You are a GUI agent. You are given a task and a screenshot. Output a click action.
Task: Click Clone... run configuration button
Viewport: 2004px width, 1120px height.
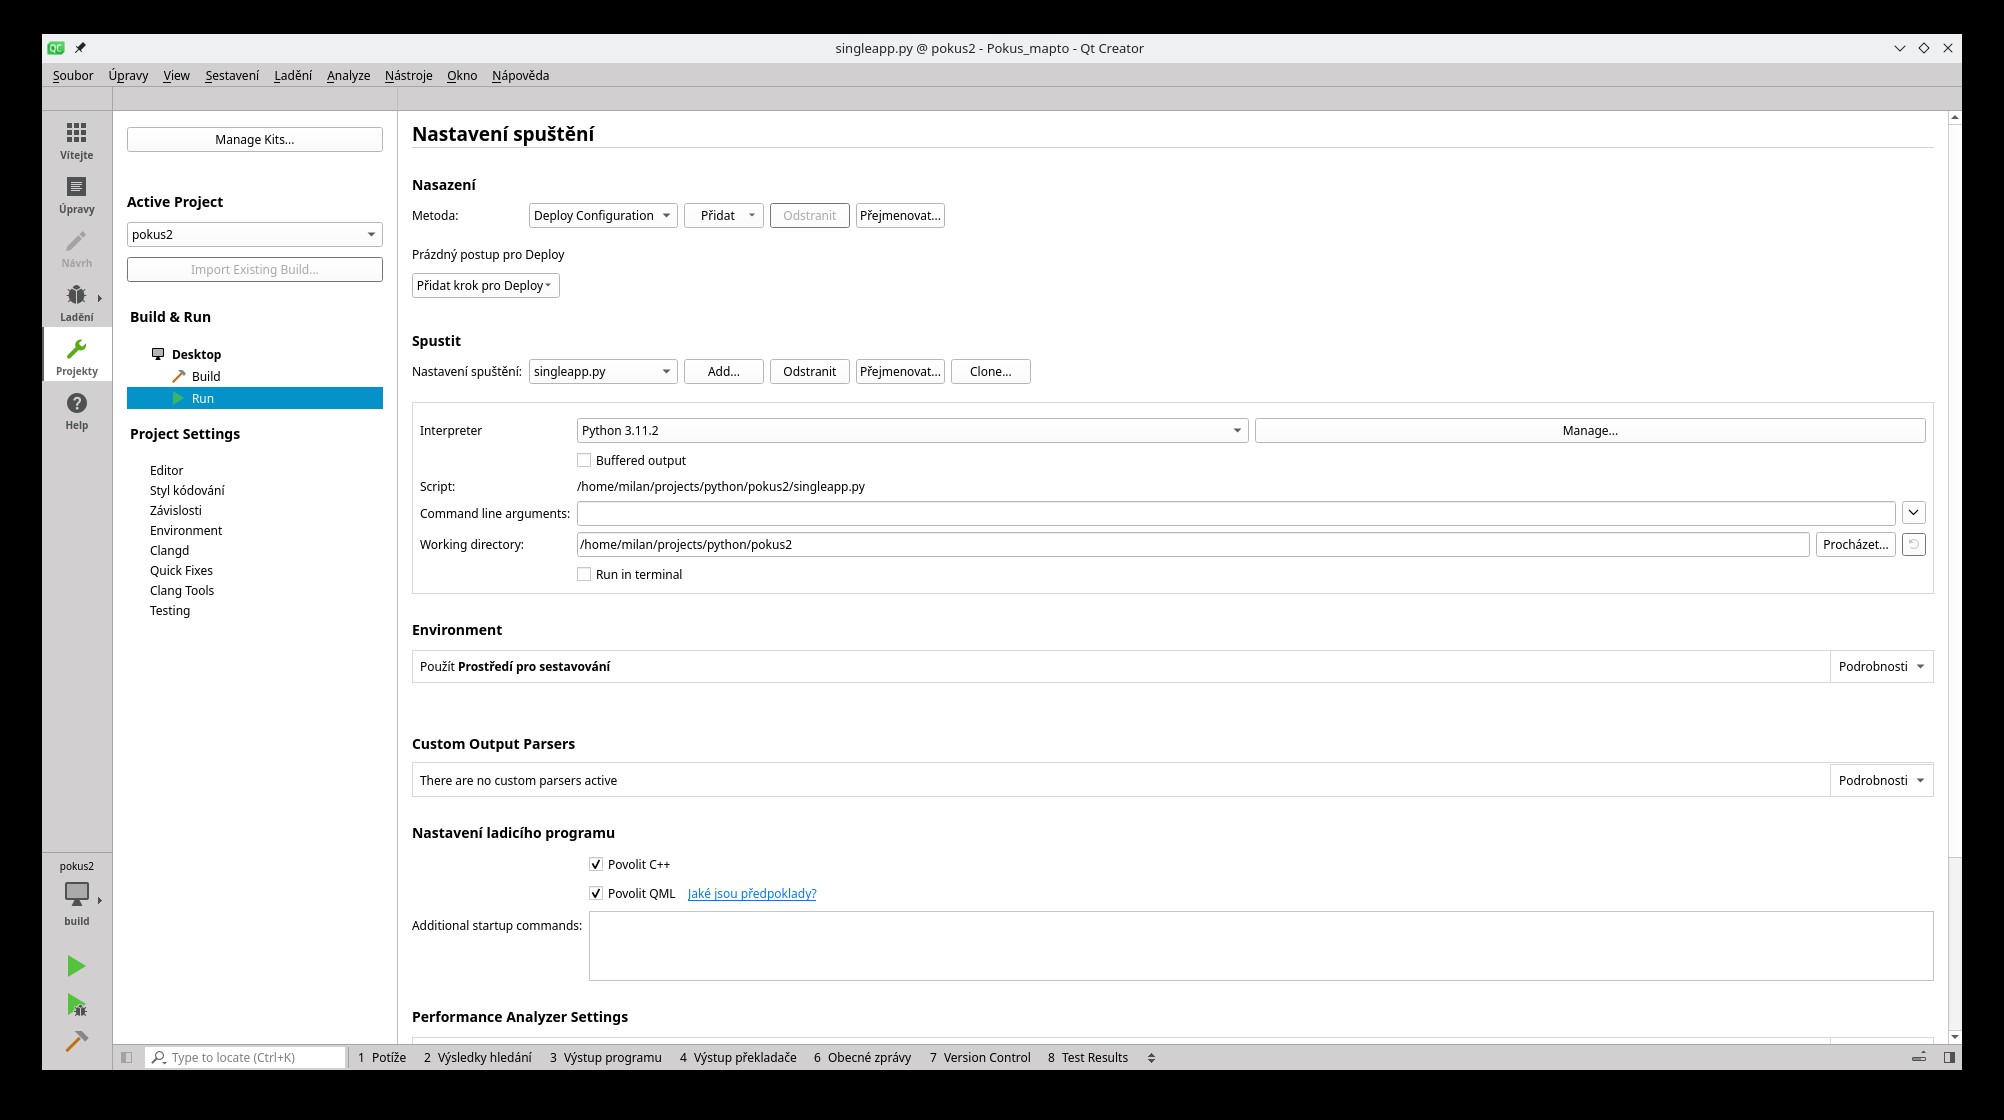(990, 371)
